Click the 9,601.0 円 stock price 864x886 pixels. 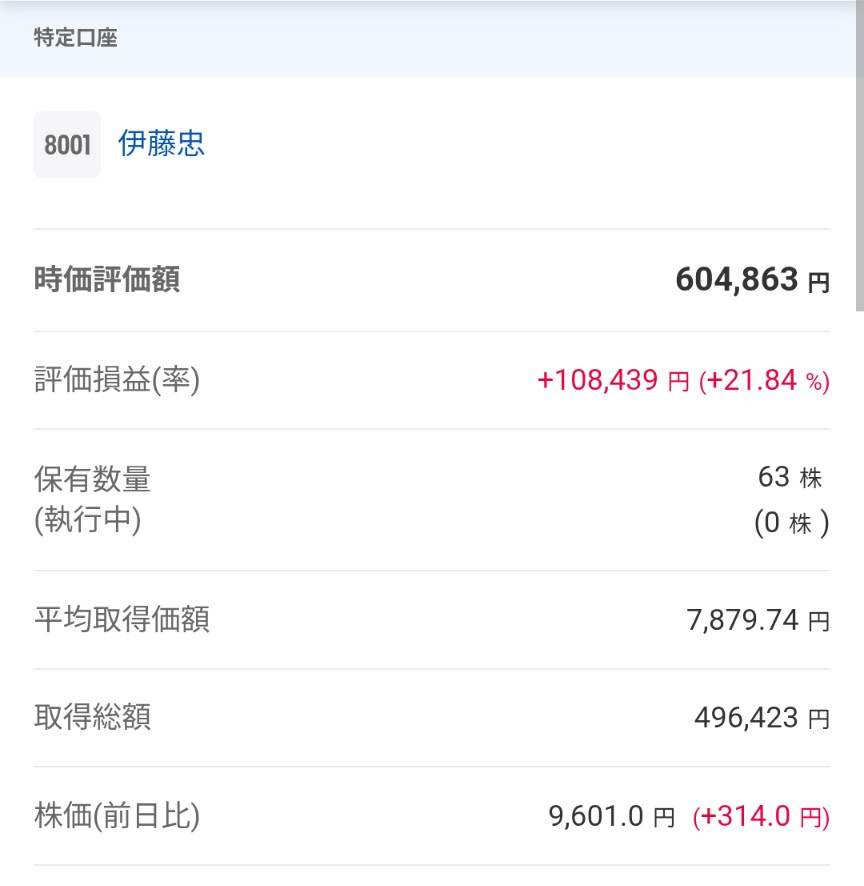[x=612, y=817]
